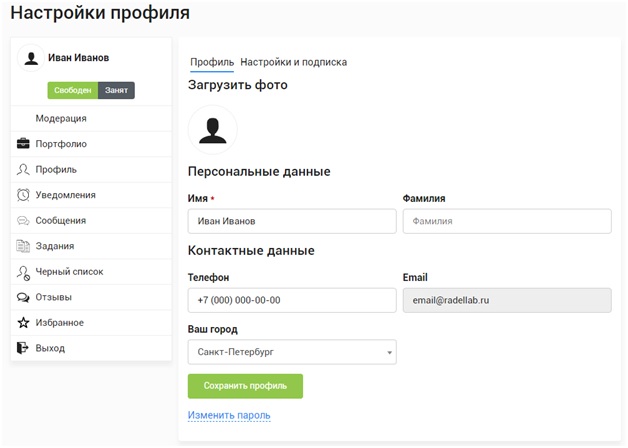Open Notifications via the clock icon
Screen dimensions: 628x448
click(23, 195)
